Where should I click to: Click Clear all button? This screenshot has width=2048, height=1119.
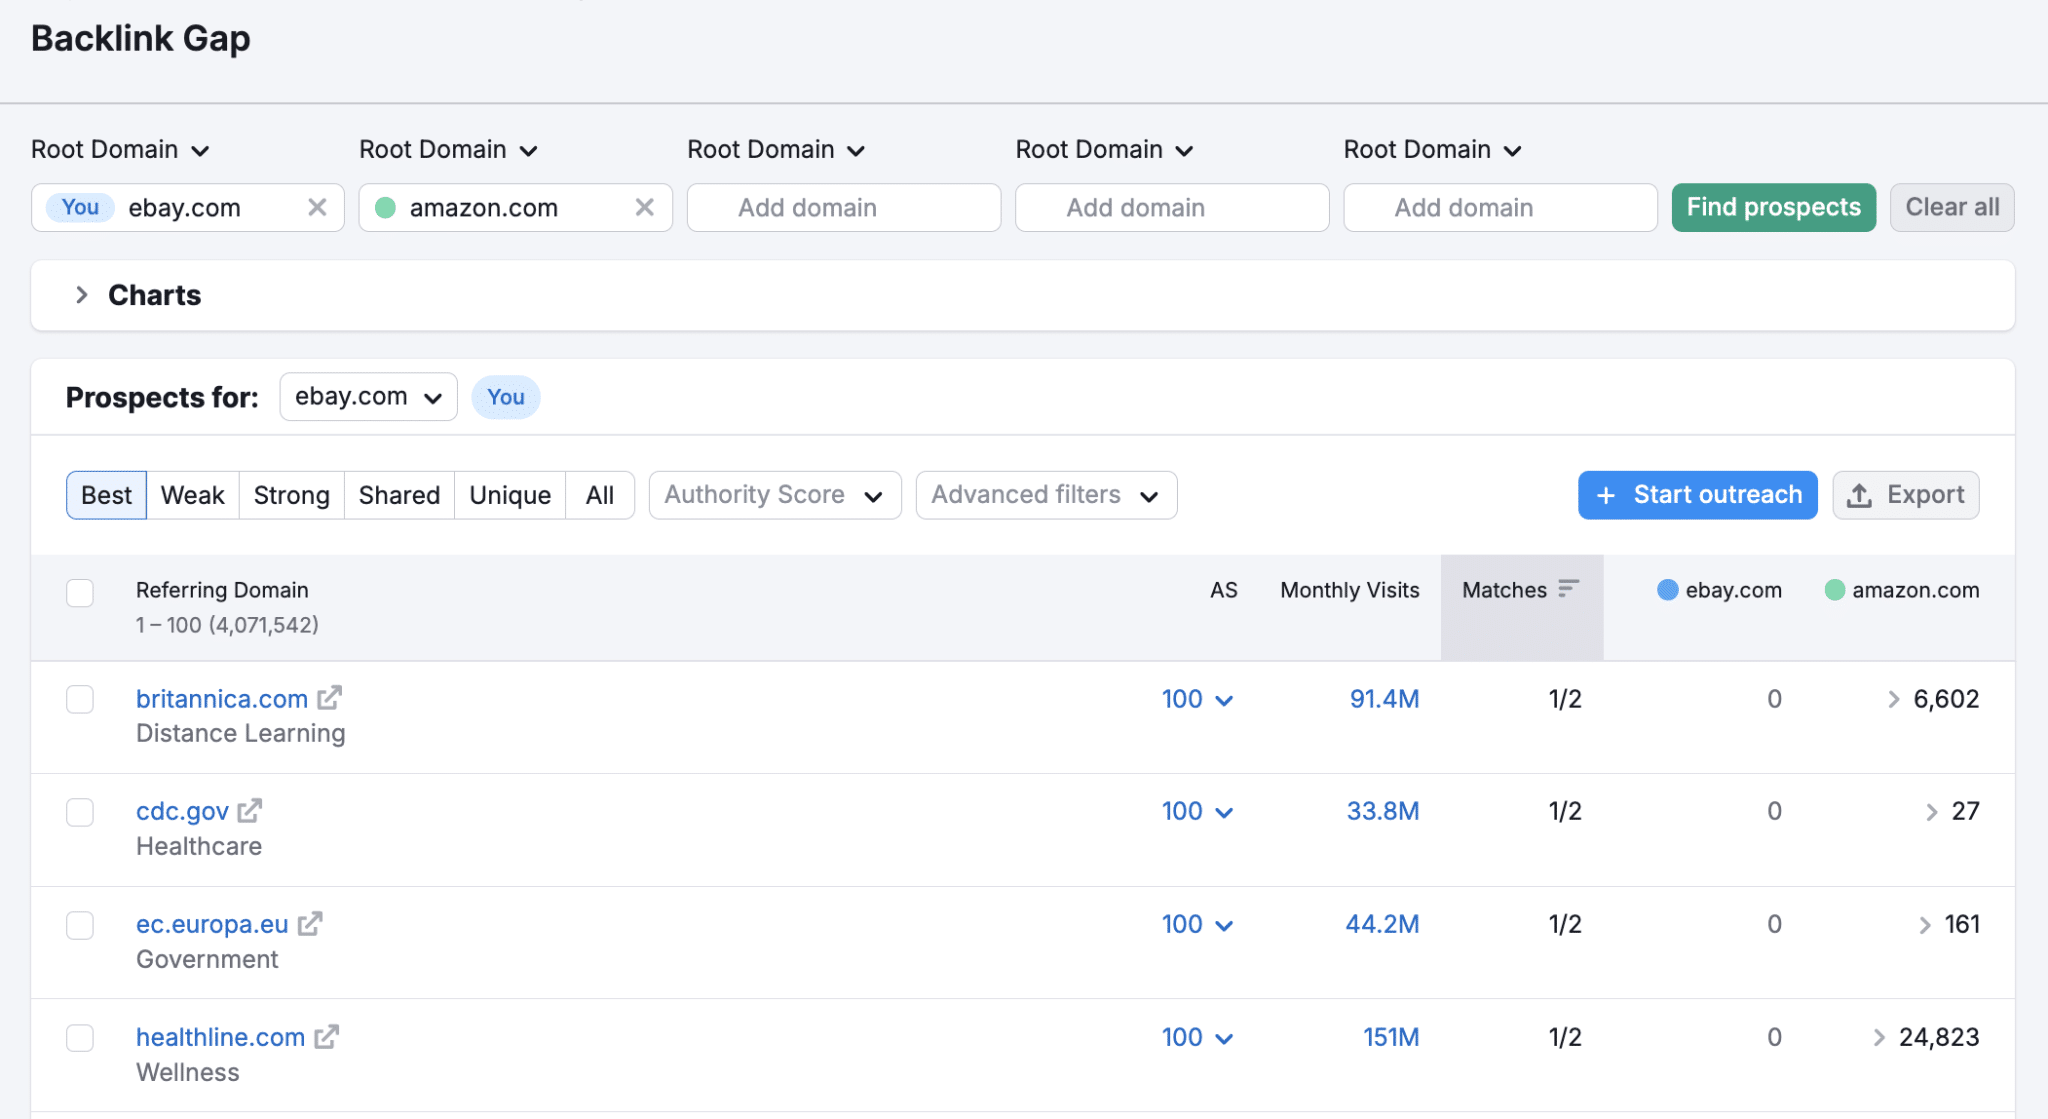[x=1952, y=207]
